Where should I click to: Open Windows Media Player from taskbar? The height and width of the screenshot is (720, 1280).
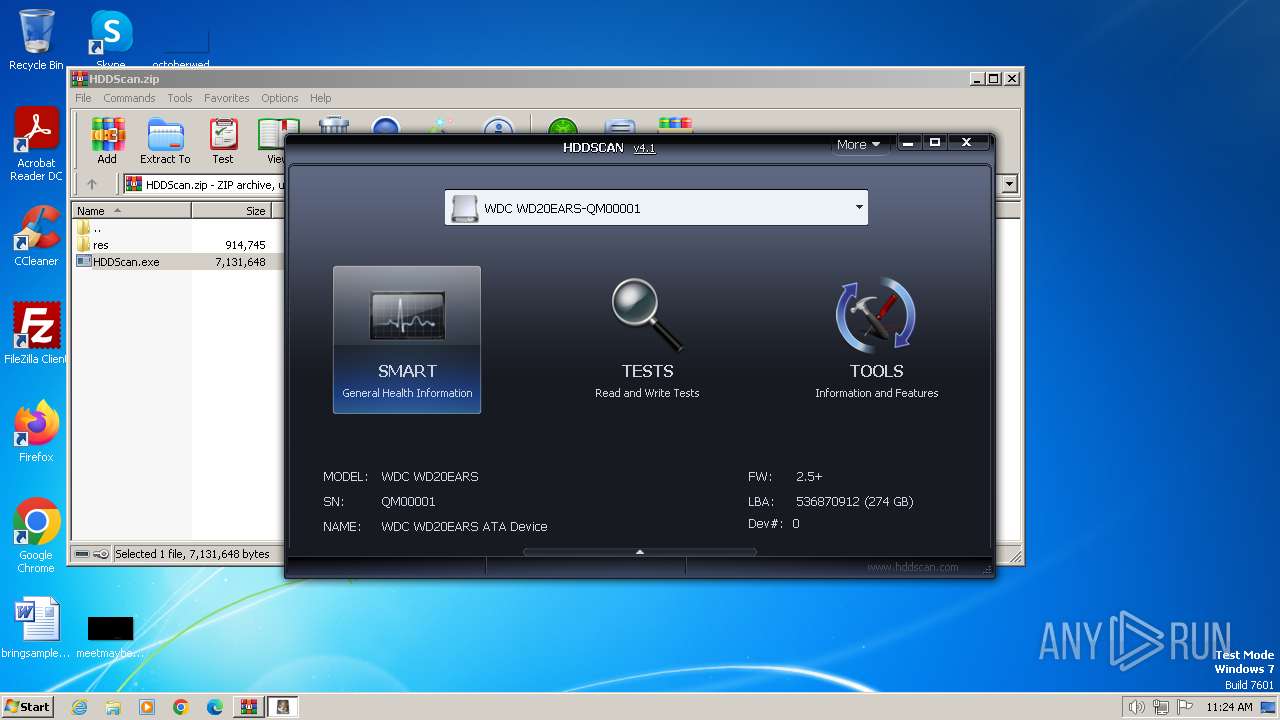147,707
